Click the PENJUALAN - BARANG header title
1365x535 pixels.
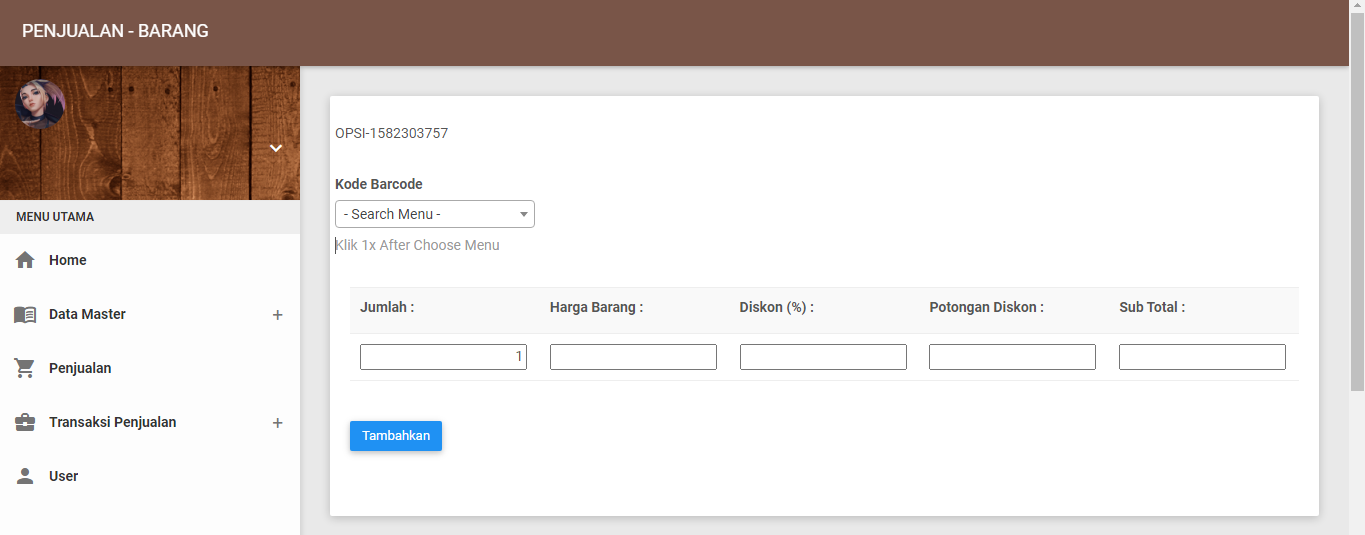click(115, 31)
